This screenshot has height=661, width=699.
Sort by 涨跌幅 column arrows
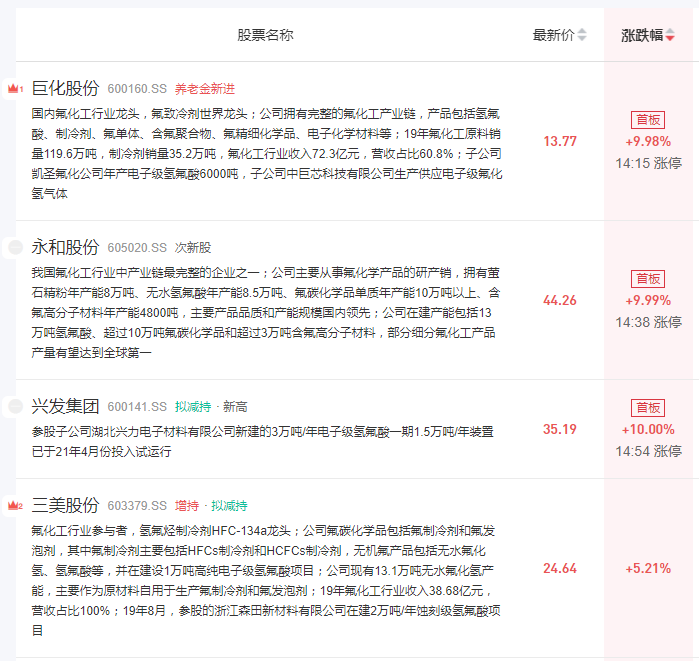tap(670, 35)
